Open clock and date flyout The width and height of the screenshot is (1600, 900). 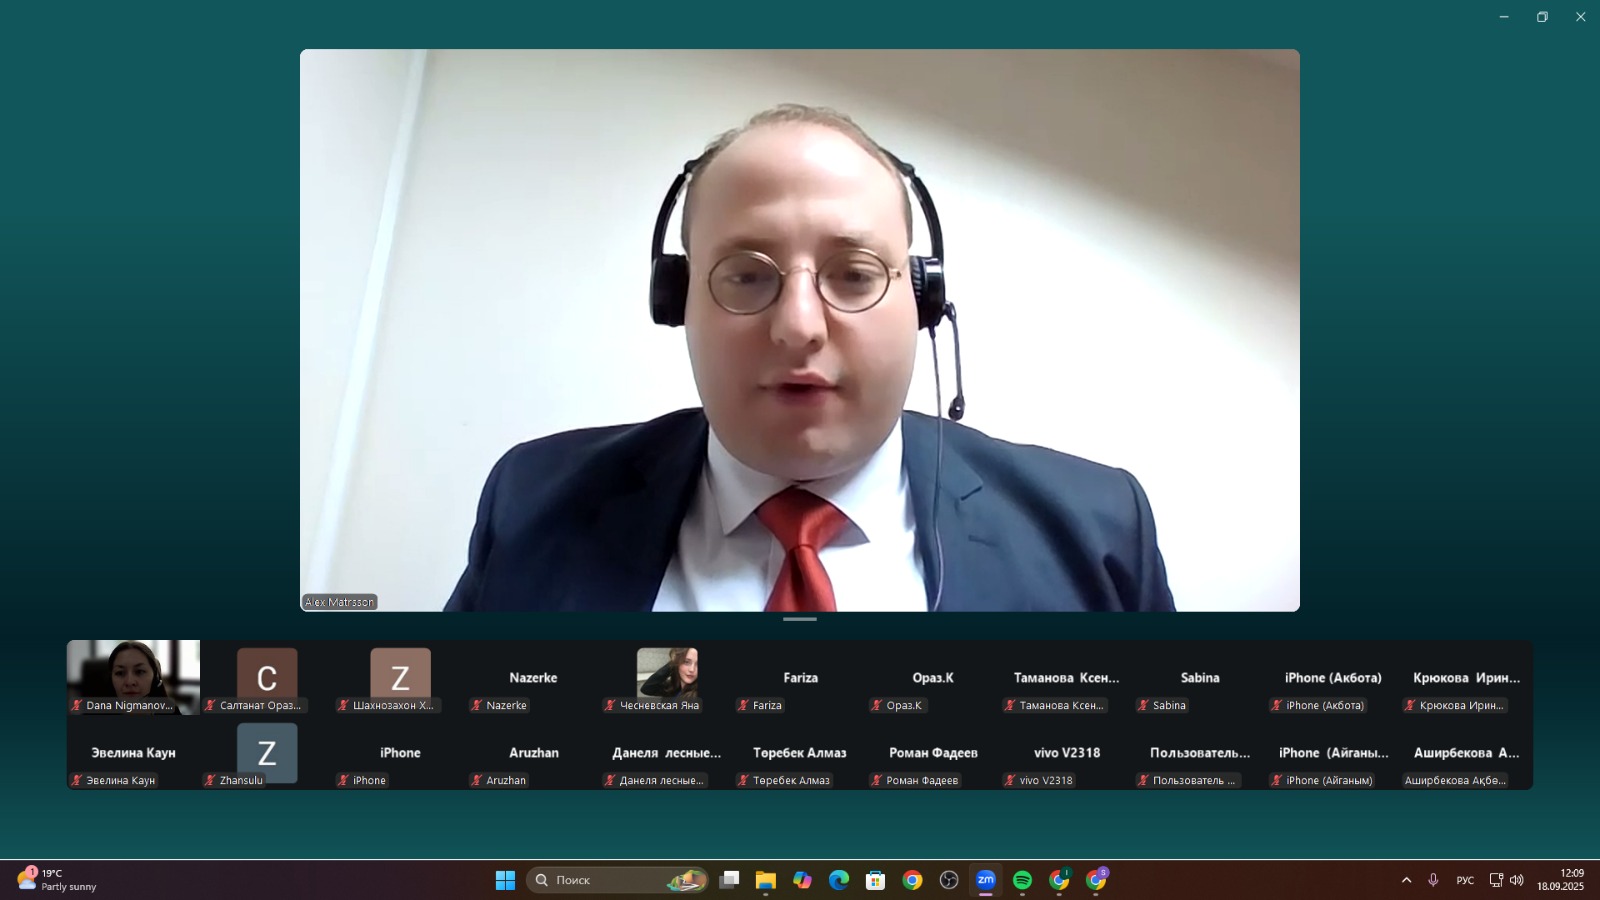(x=1560, y=880)
